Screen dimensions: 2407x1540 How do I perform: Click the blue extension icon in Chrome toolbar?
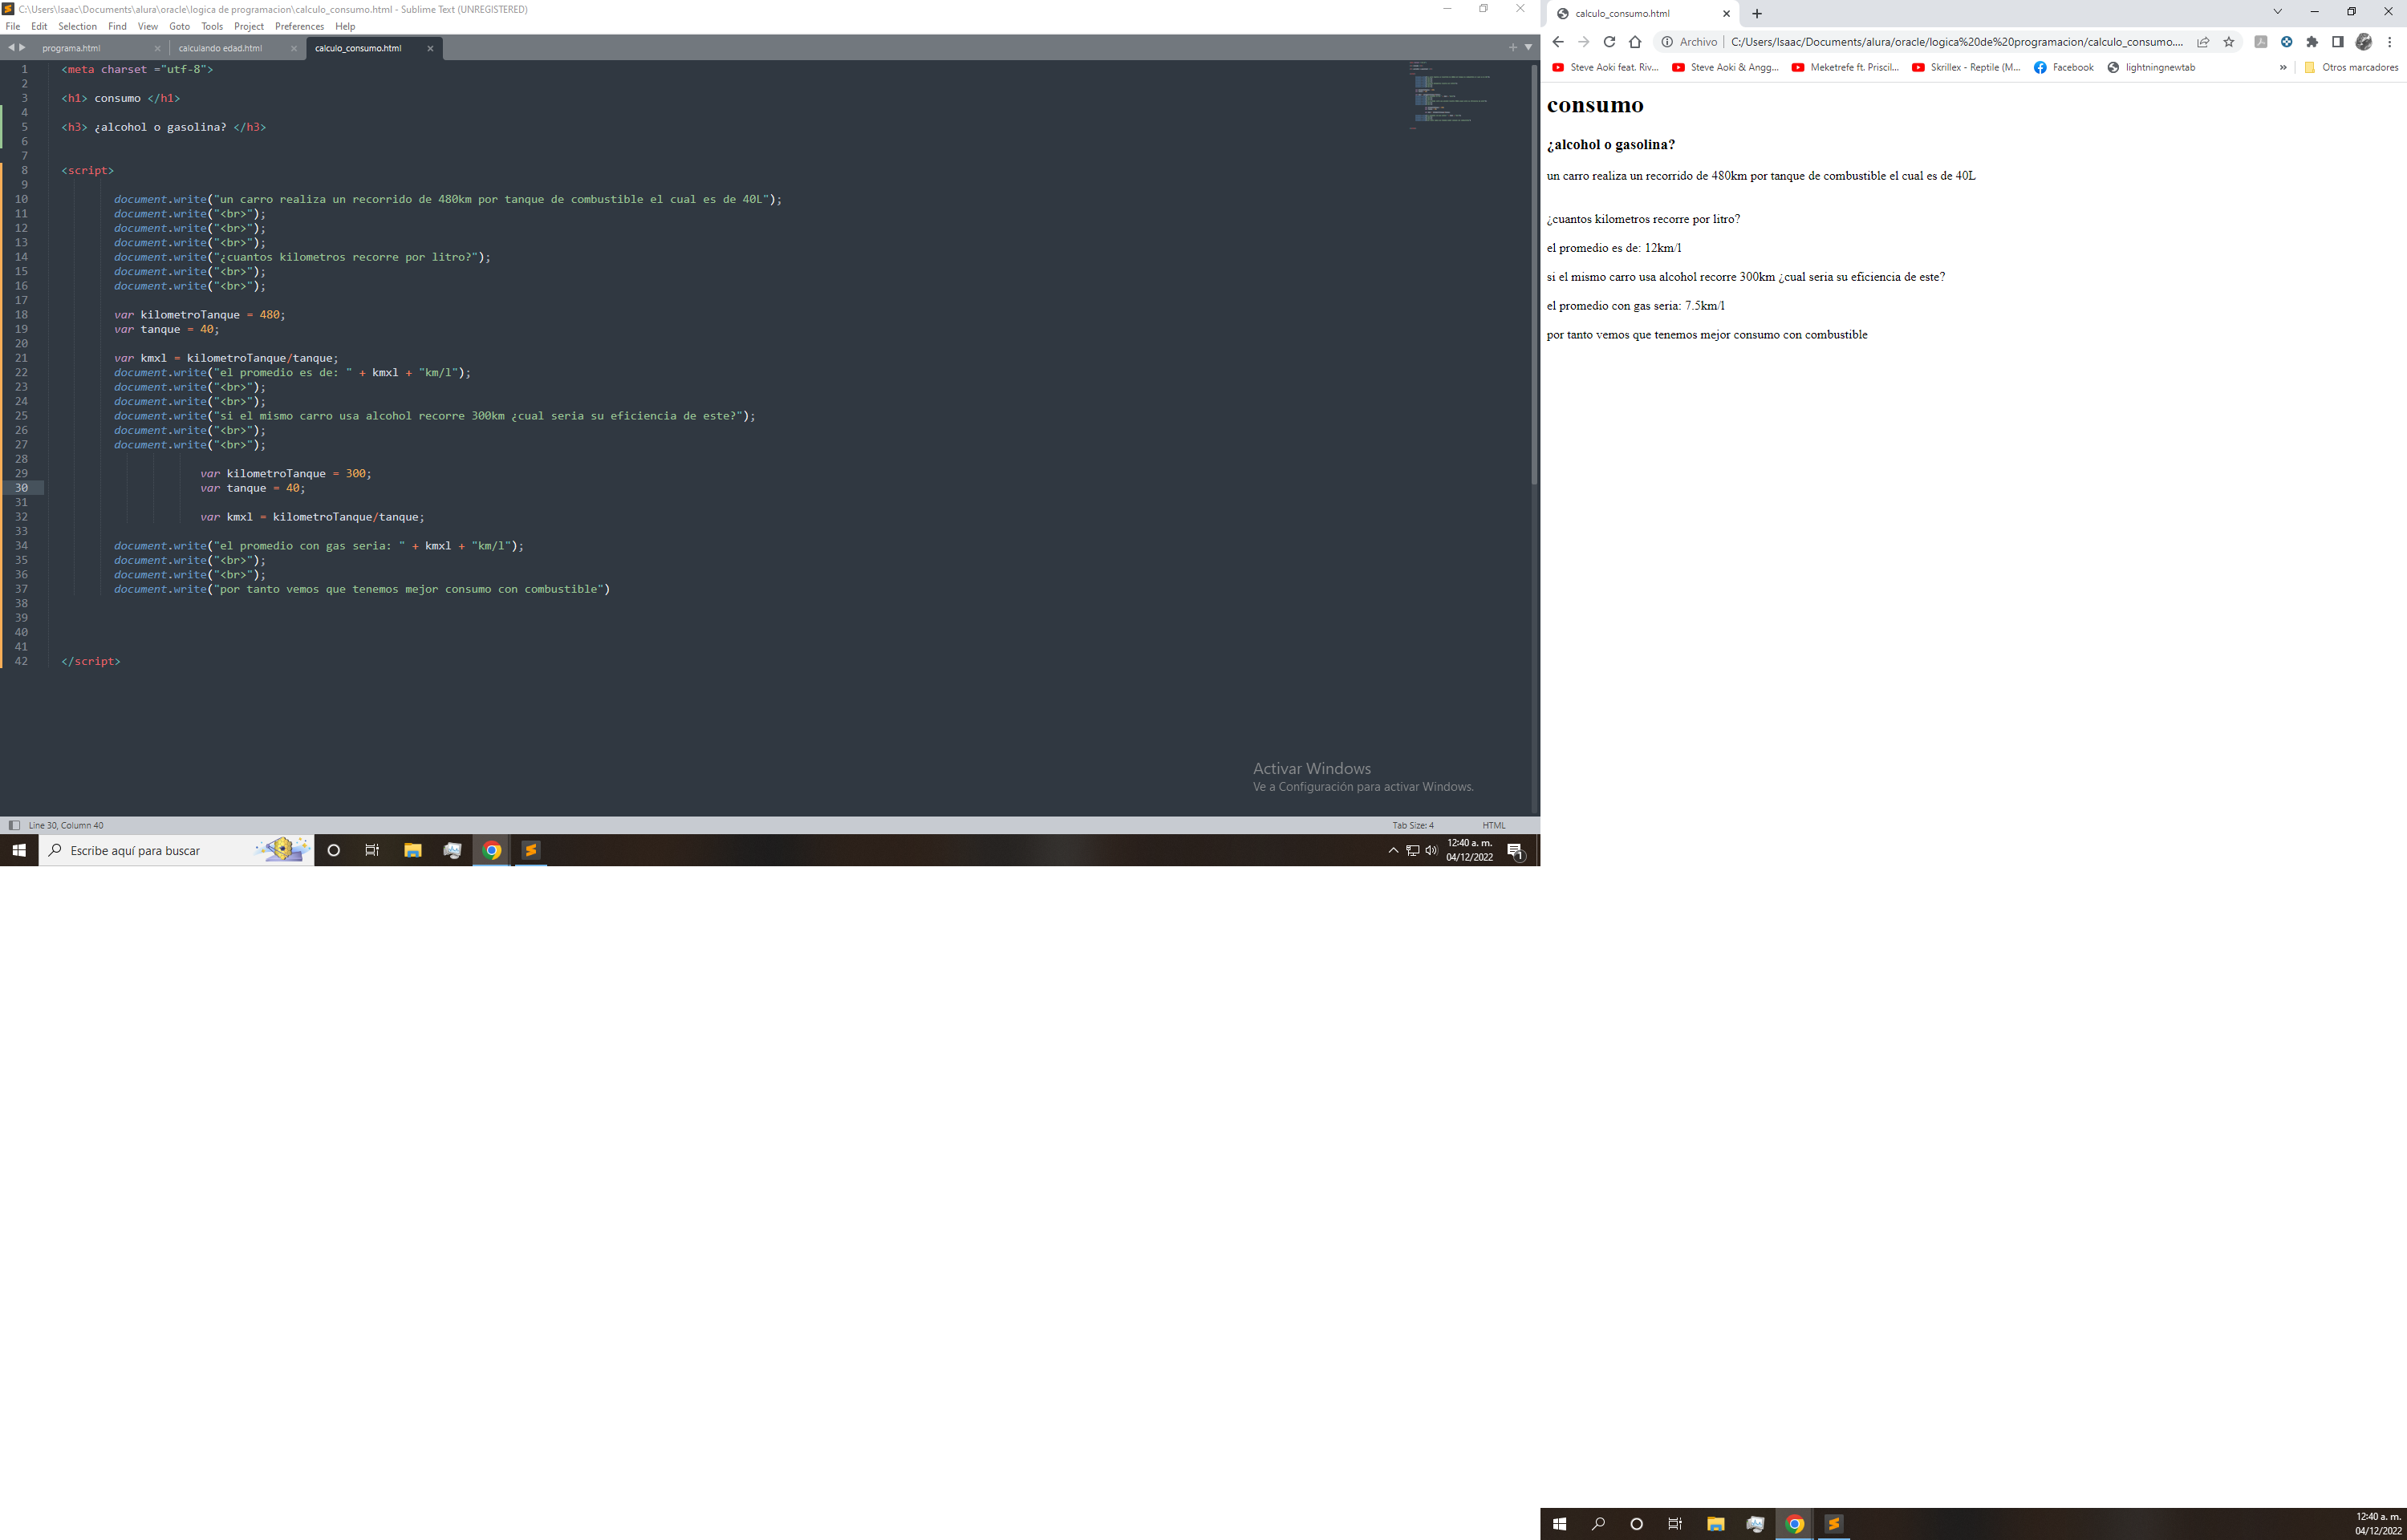[2286, 42]
